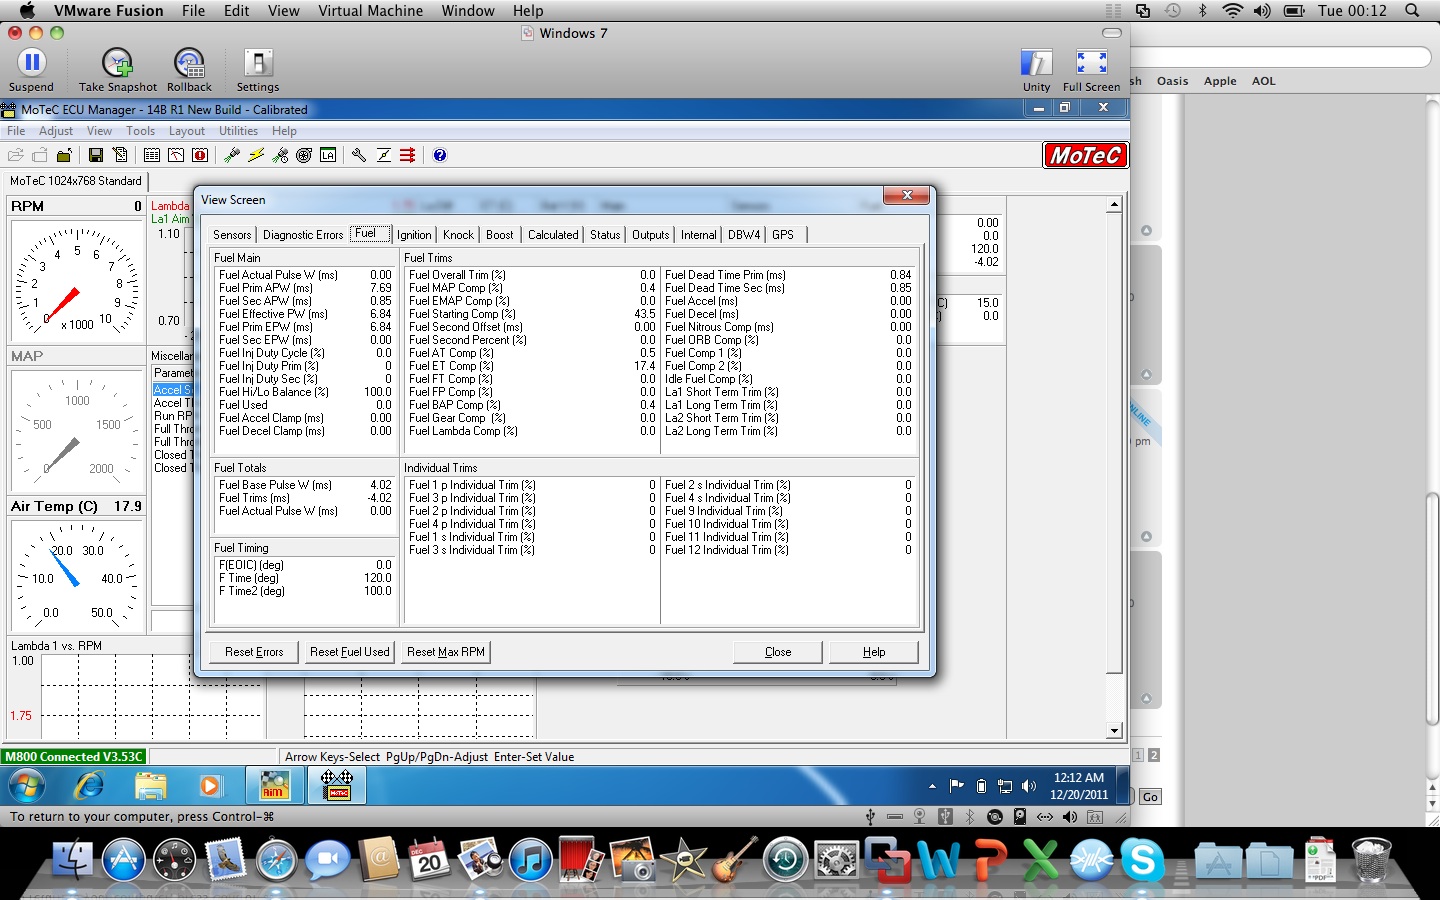Open the red error alarm icon
The height and width of the screenshot is (900, 1440).
(x=199, y=155)
